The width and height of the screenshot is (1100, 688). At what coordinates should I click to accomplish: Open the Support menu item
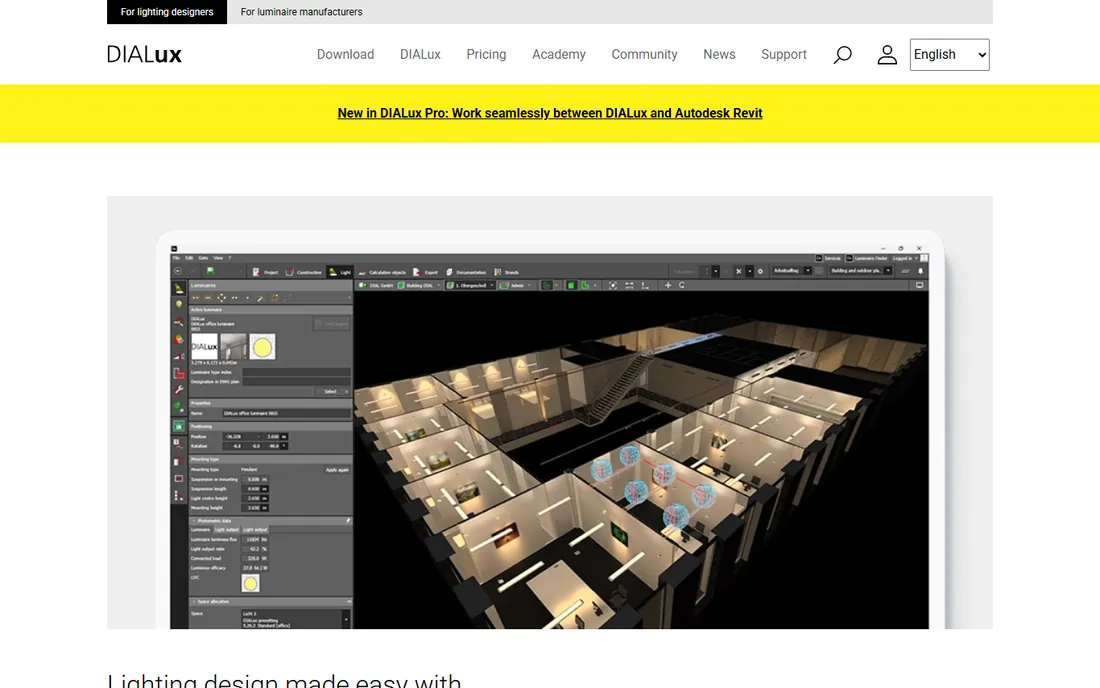click(784, 55)
